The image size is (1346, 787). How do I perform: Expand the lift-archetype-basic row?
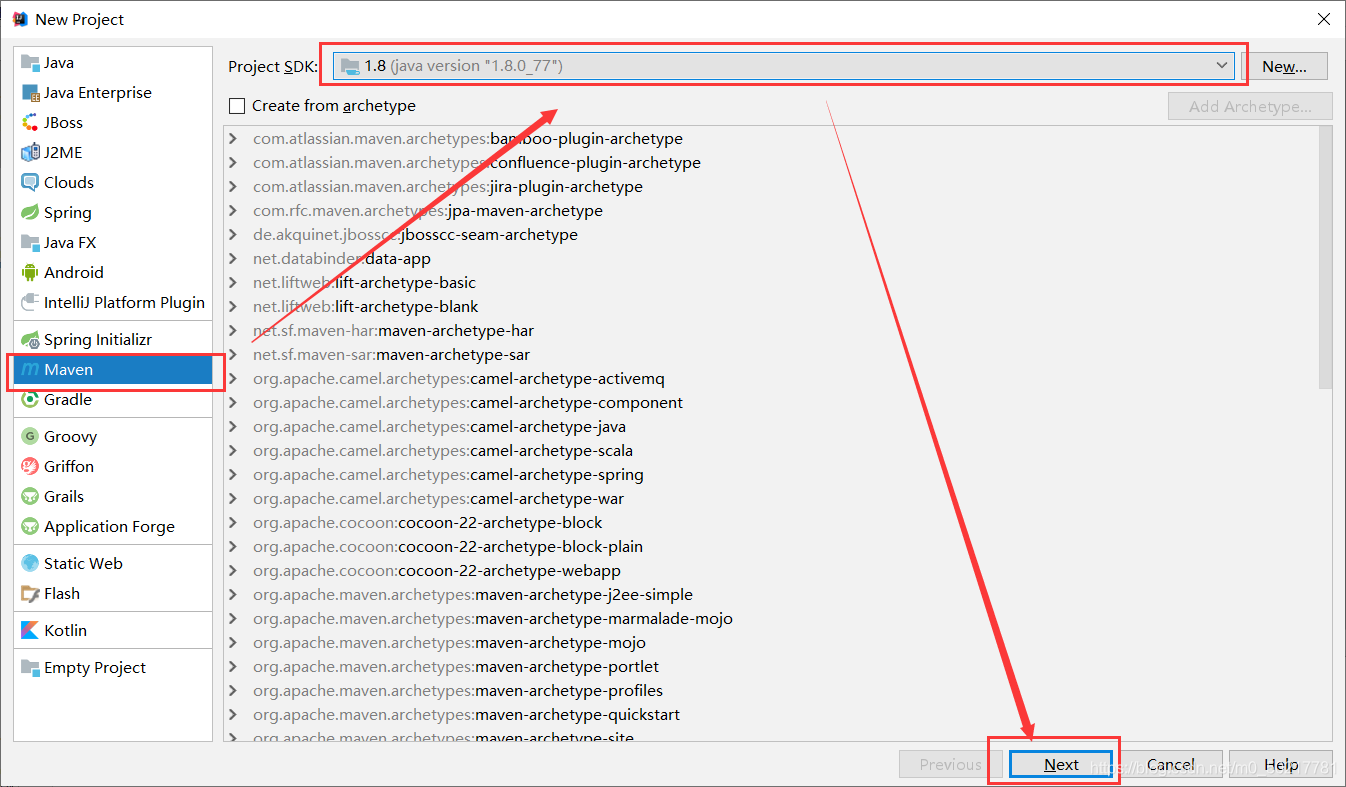(233, 283)
